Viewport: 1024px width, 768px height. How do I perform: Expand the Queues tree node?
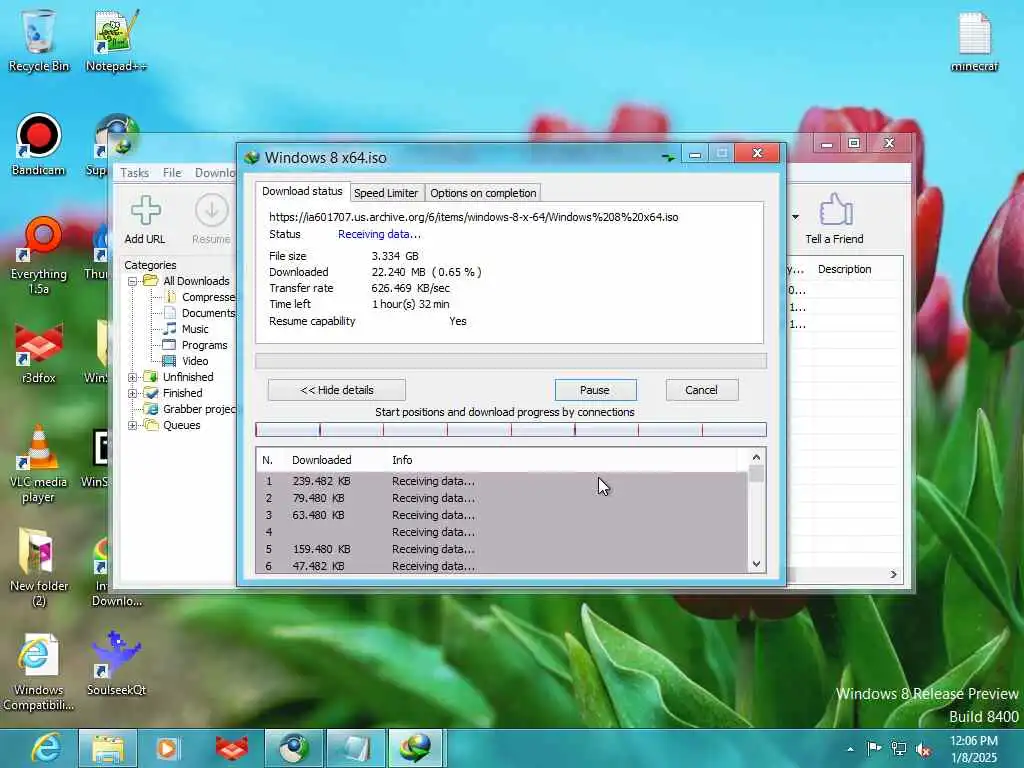(x=133, y=425)
